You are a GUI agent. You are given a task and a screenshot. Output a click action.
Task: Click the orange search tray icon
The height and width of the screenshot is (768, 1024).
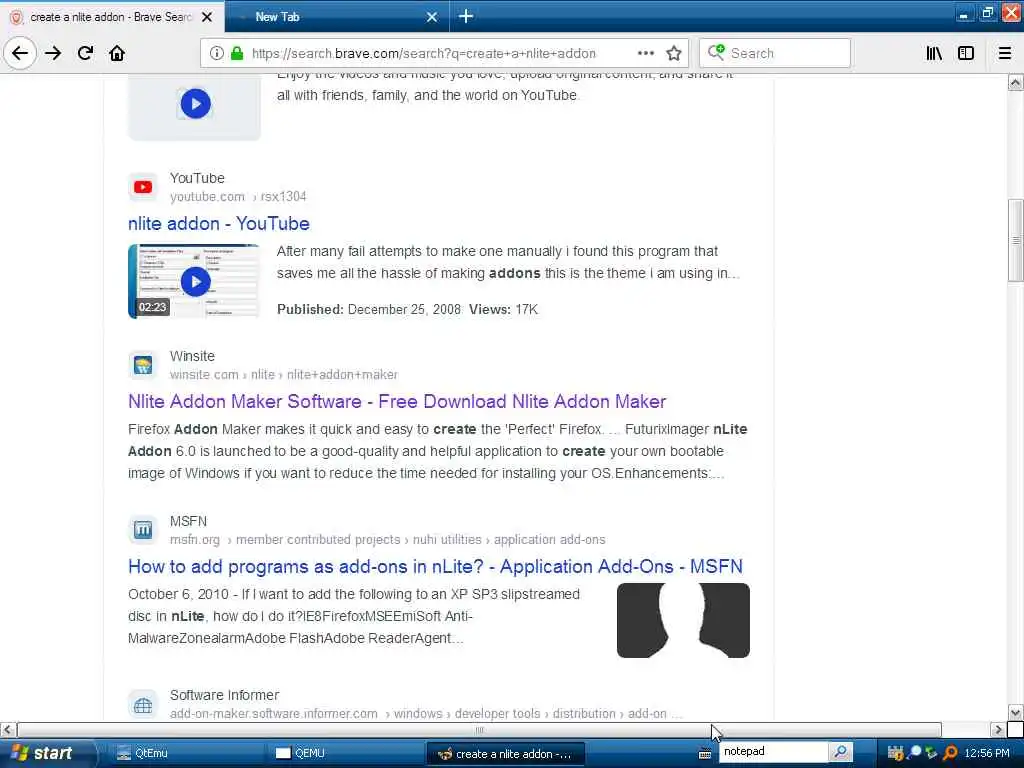click(x=950, y=753)
